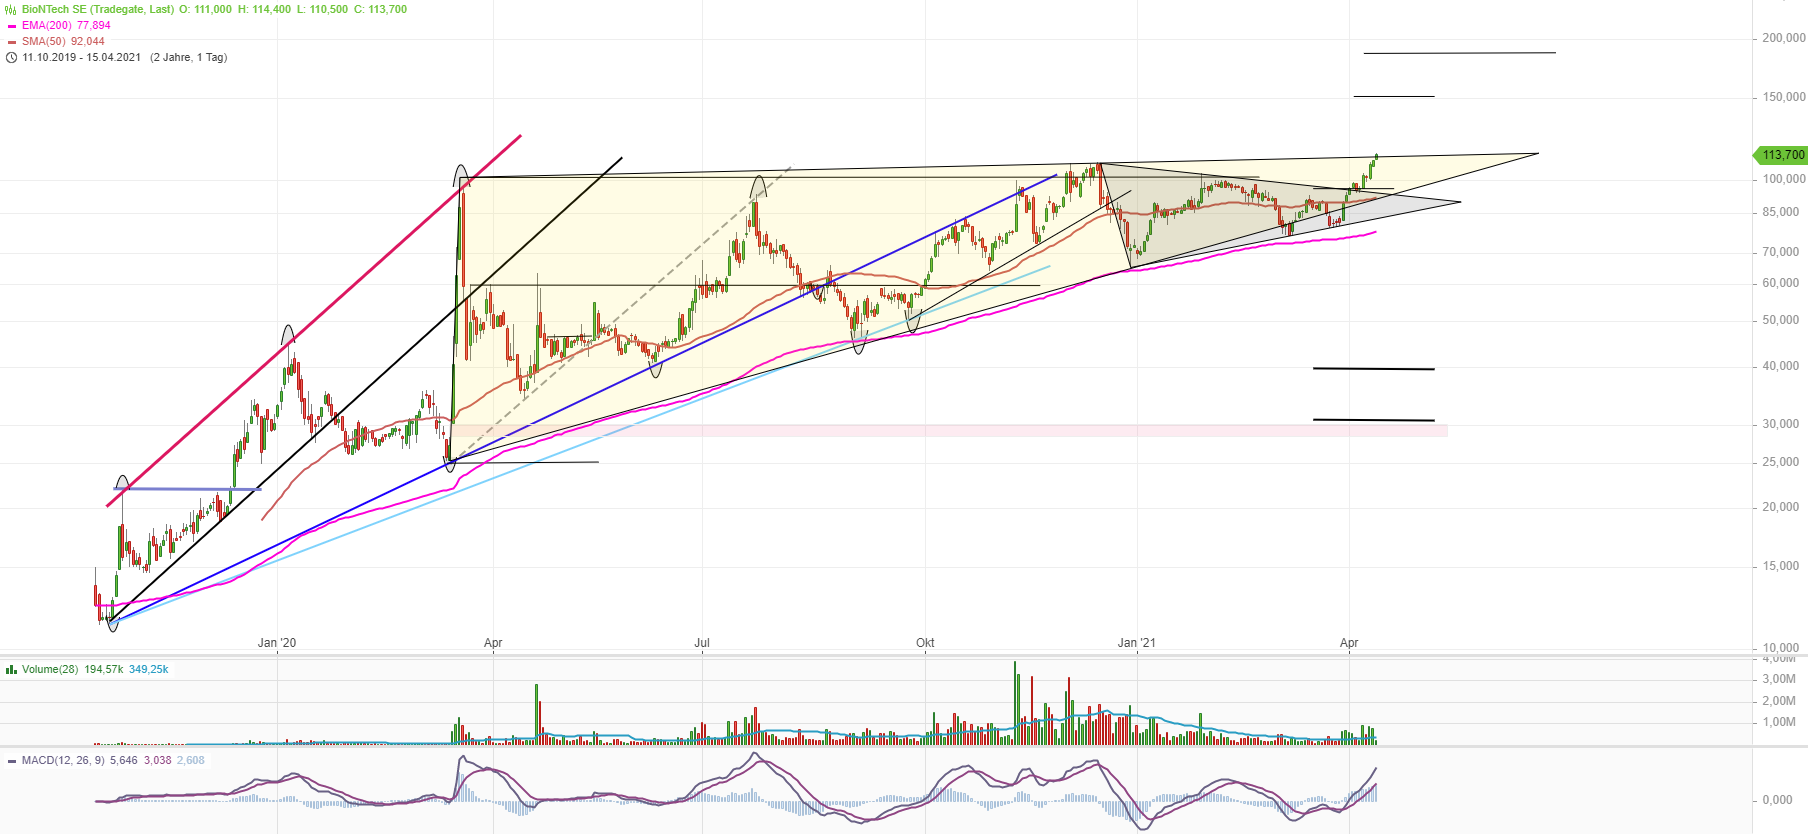Screen dimensions: 1808x834
Task: Click the "3,00M" volume axis label
Action: (x=1779, y=679)
